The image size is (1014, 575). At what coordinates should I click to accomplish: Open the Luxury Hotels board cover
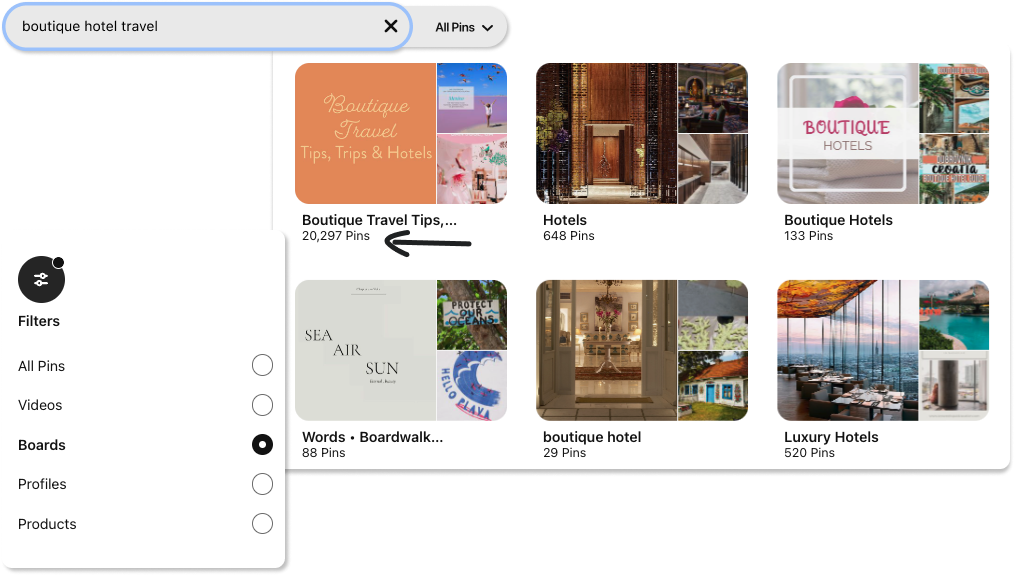[883, 351]
